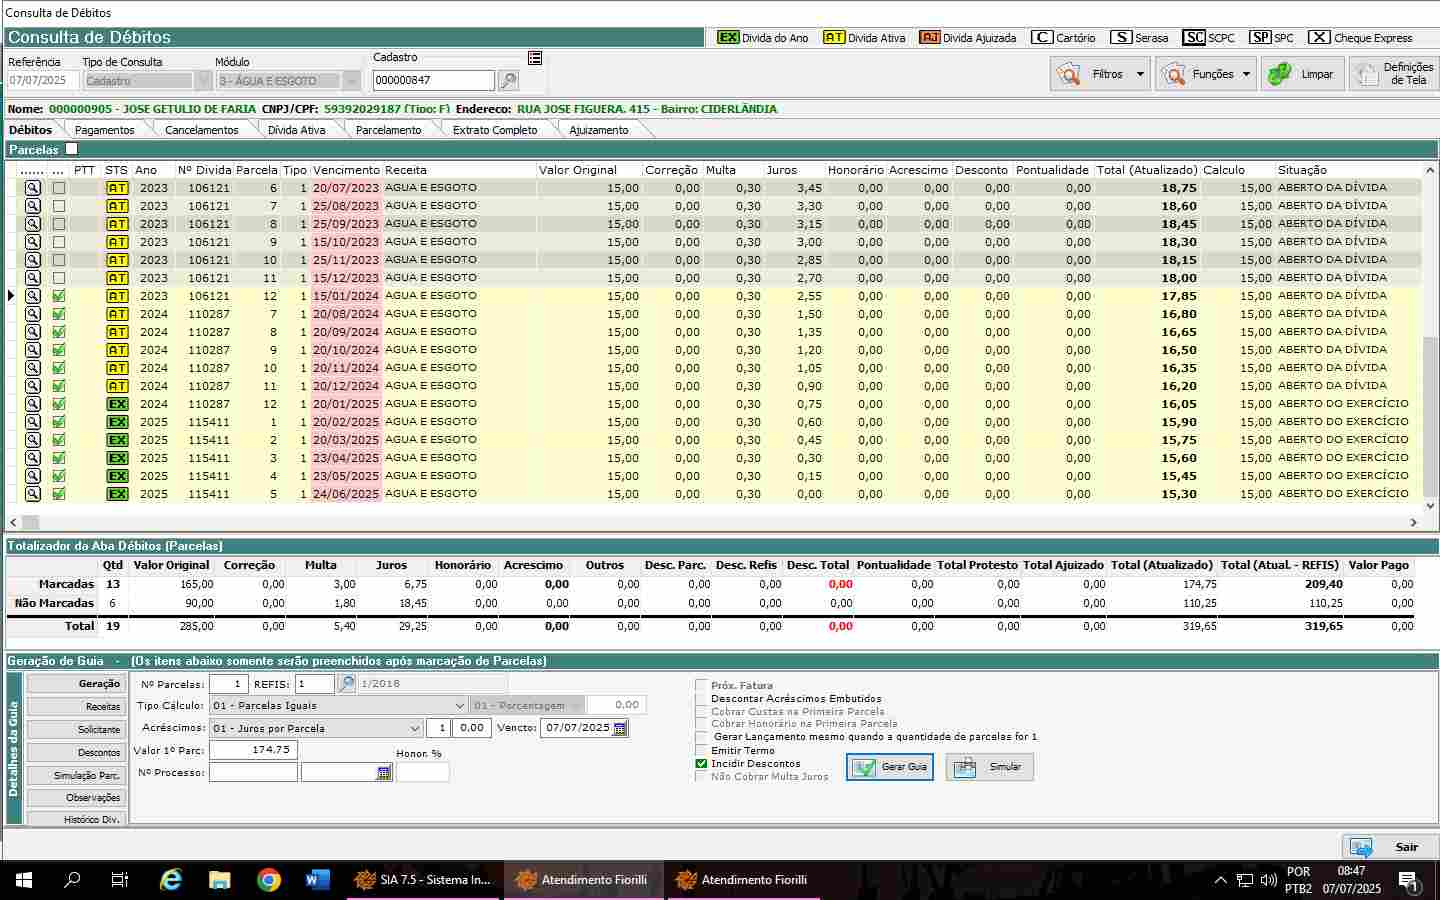Screen dimensions: 1440x900
Task: Expand the Acréscimos Juros por Parcela dropdown
Action: click(x=414, y=729)
